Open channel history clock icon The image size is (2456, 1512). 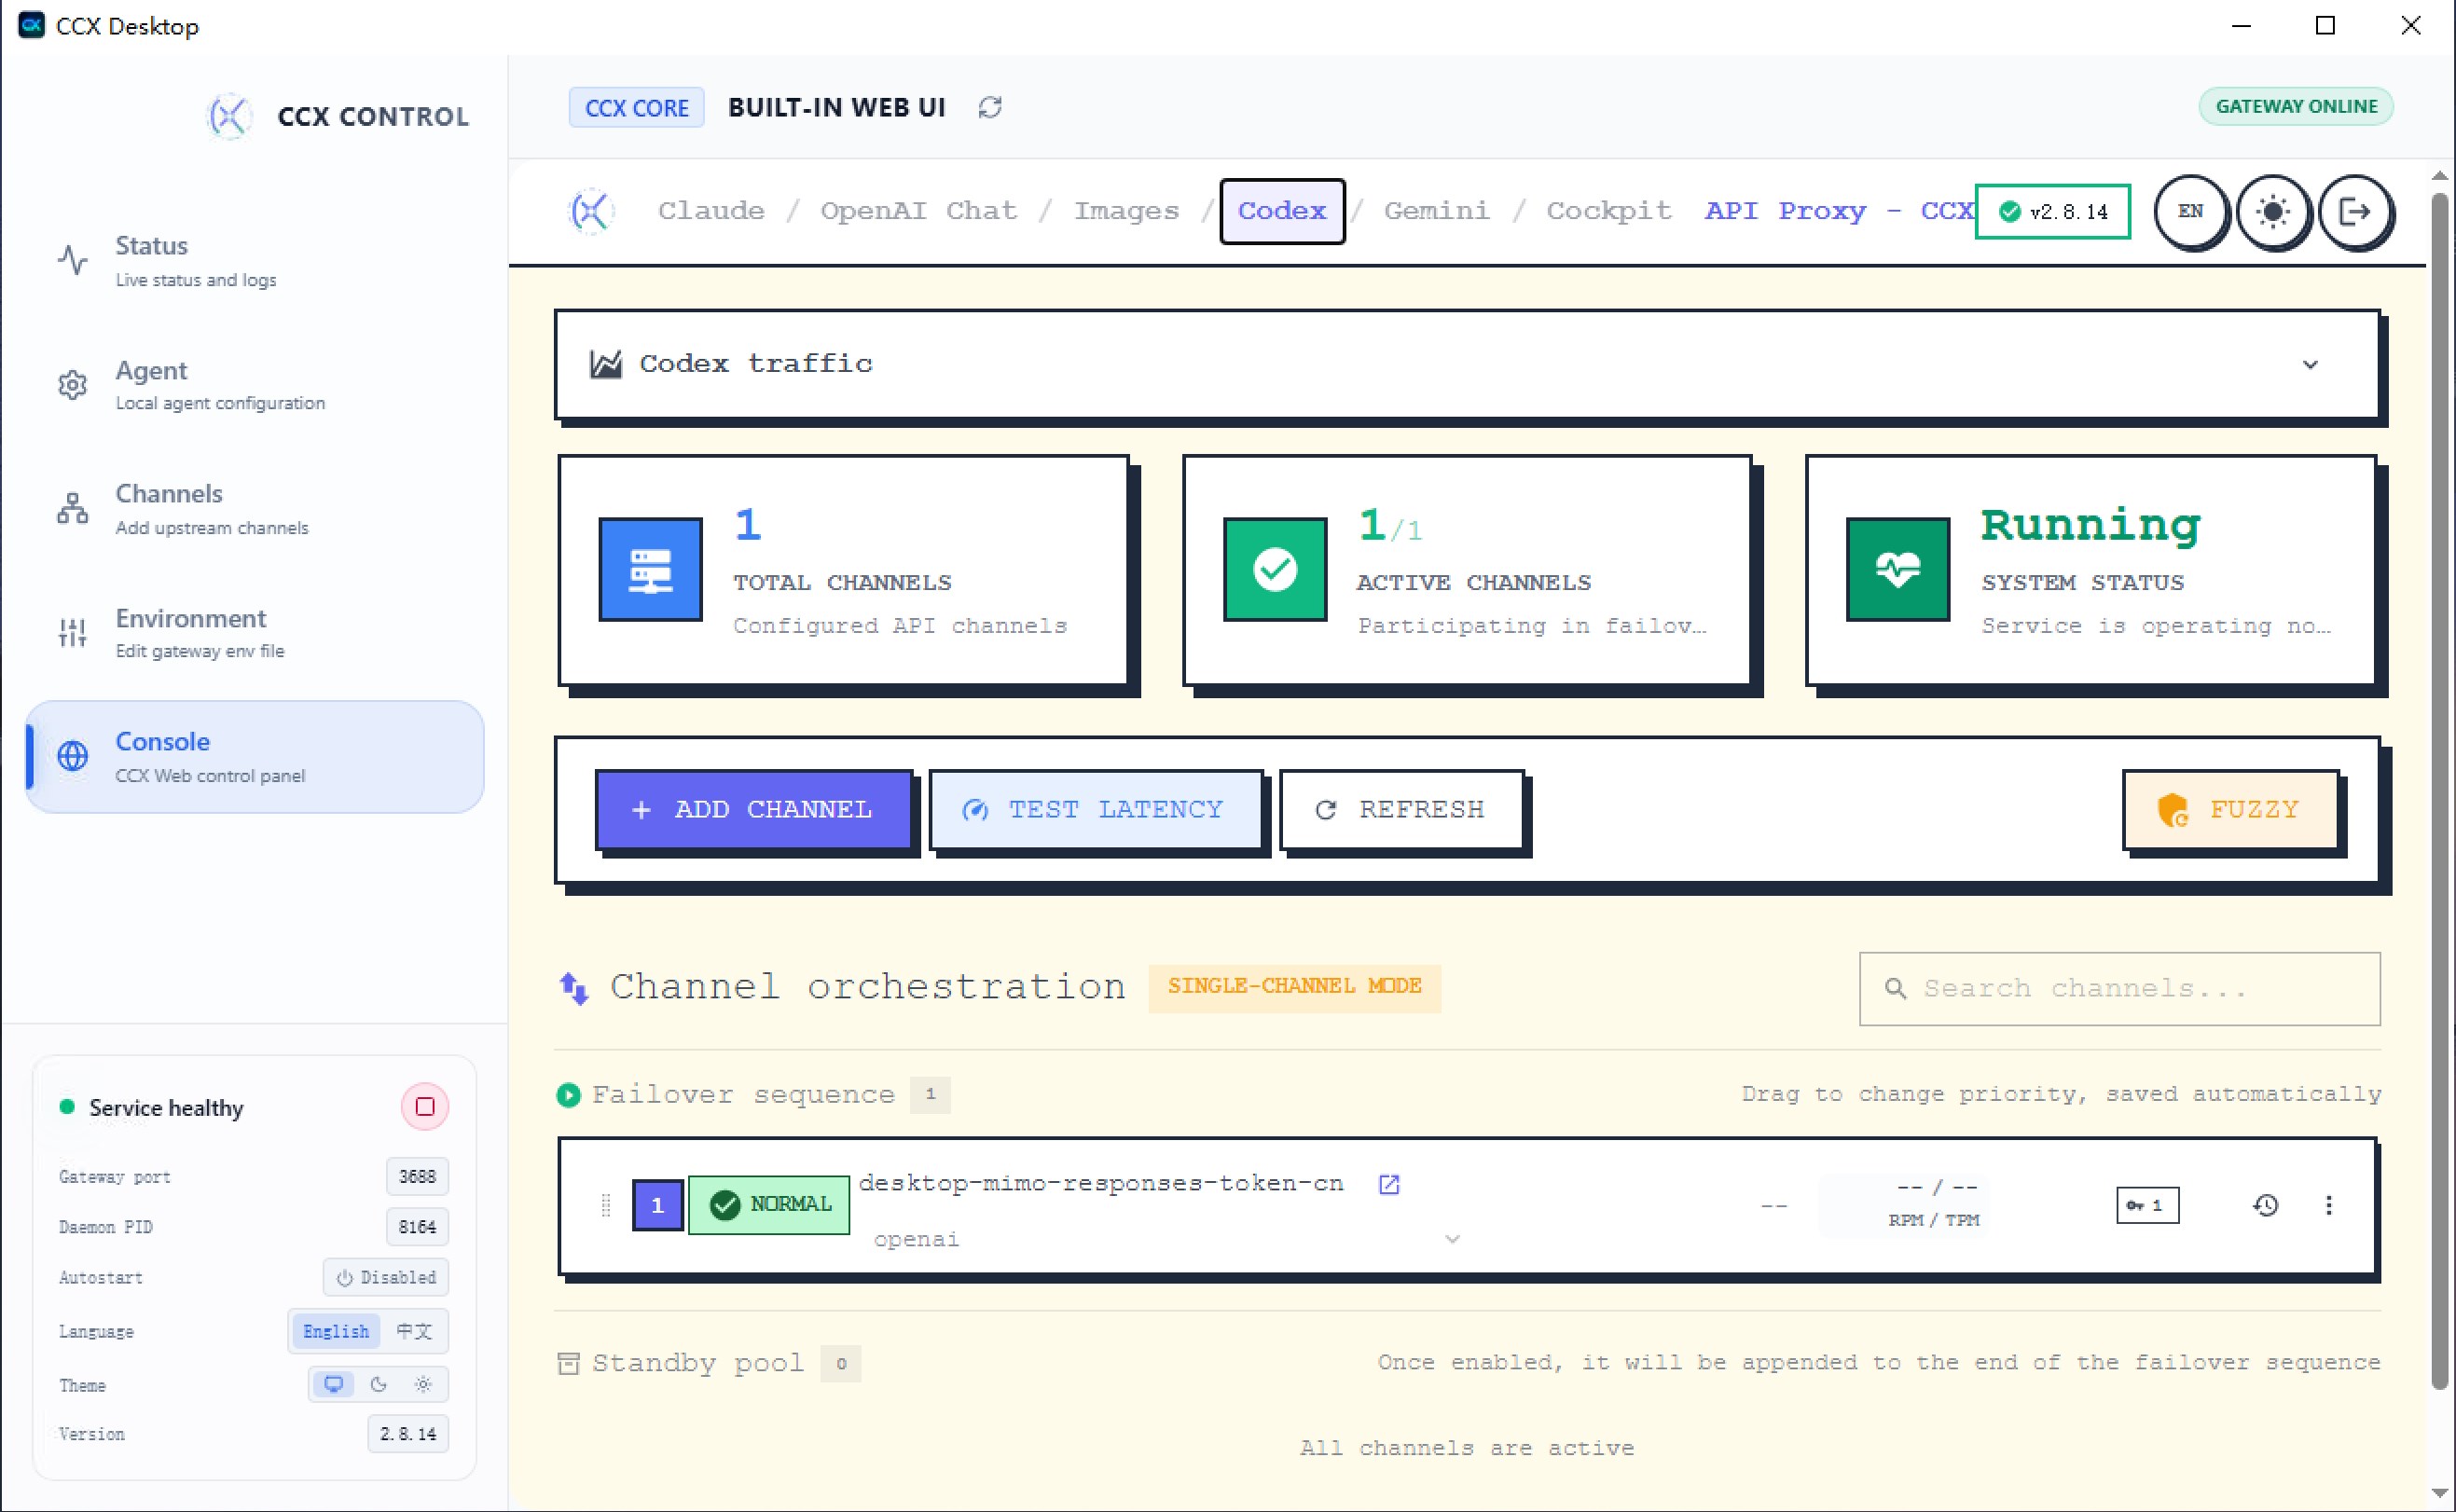2266,1205
